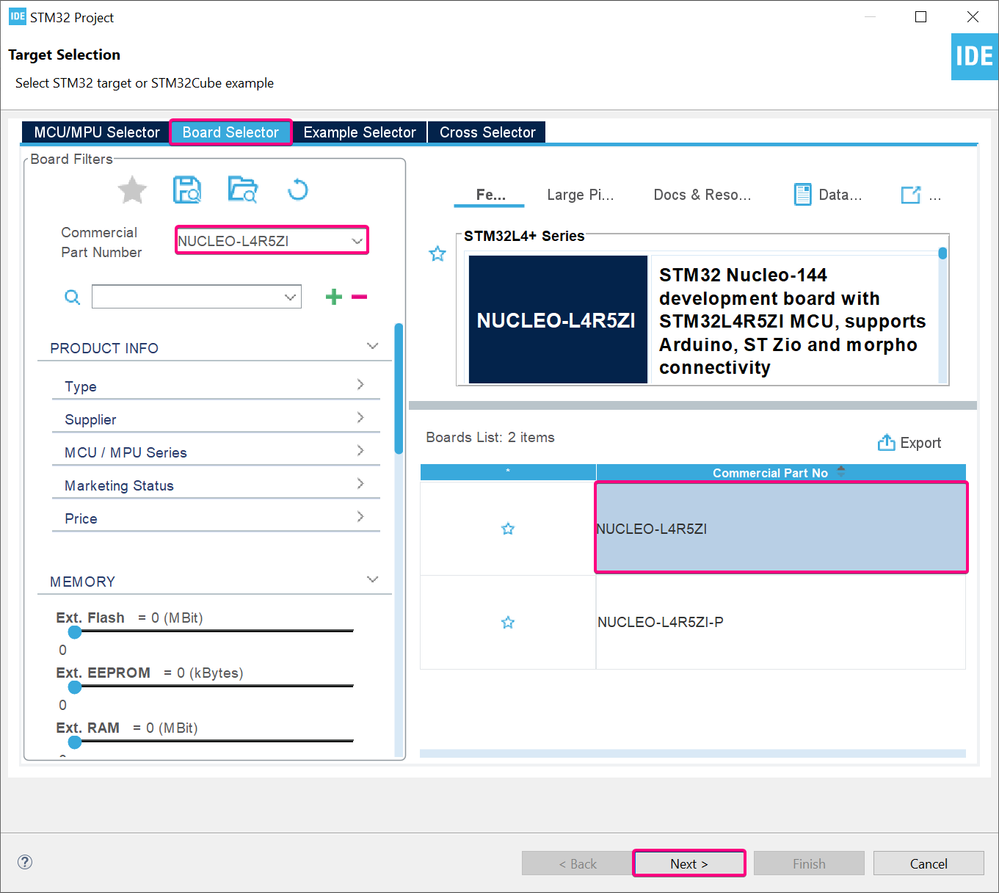Click the disabled Back button
Image resolution: width=999 pixels, height=893 pixels.
pos(577,864)
